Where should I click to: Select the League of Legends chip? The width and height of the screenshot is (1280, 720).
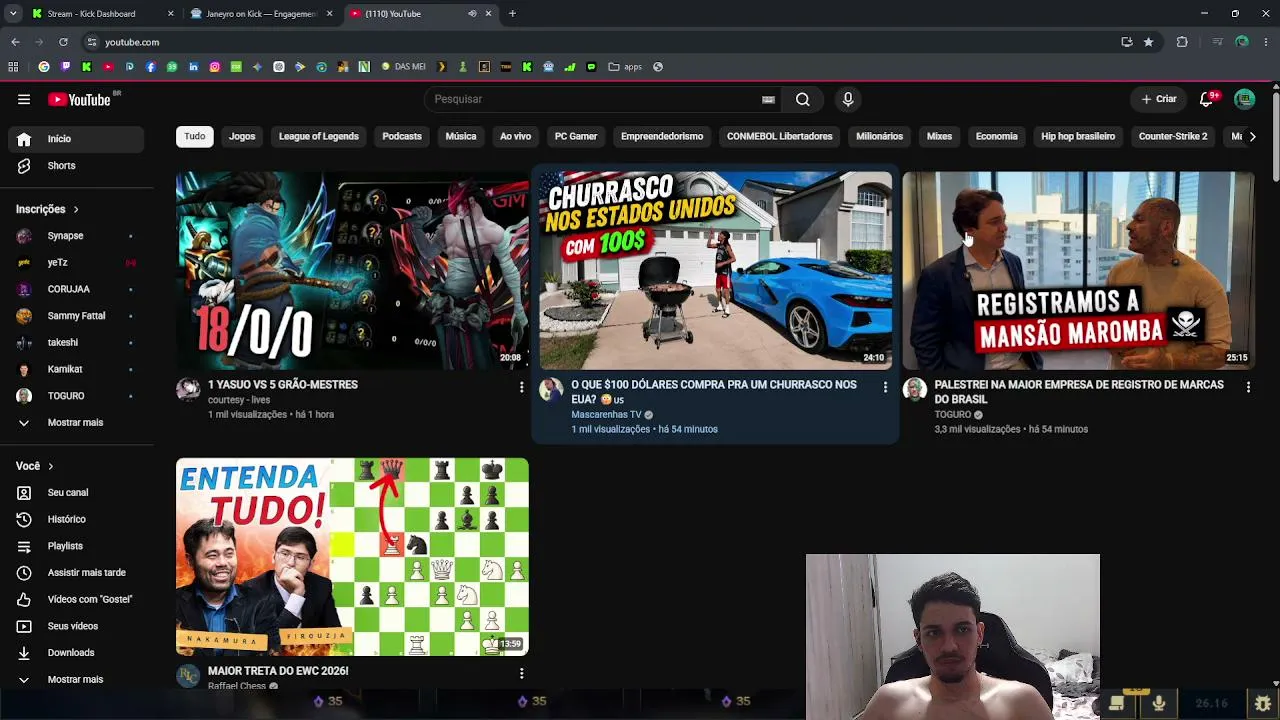click(319, 136)
